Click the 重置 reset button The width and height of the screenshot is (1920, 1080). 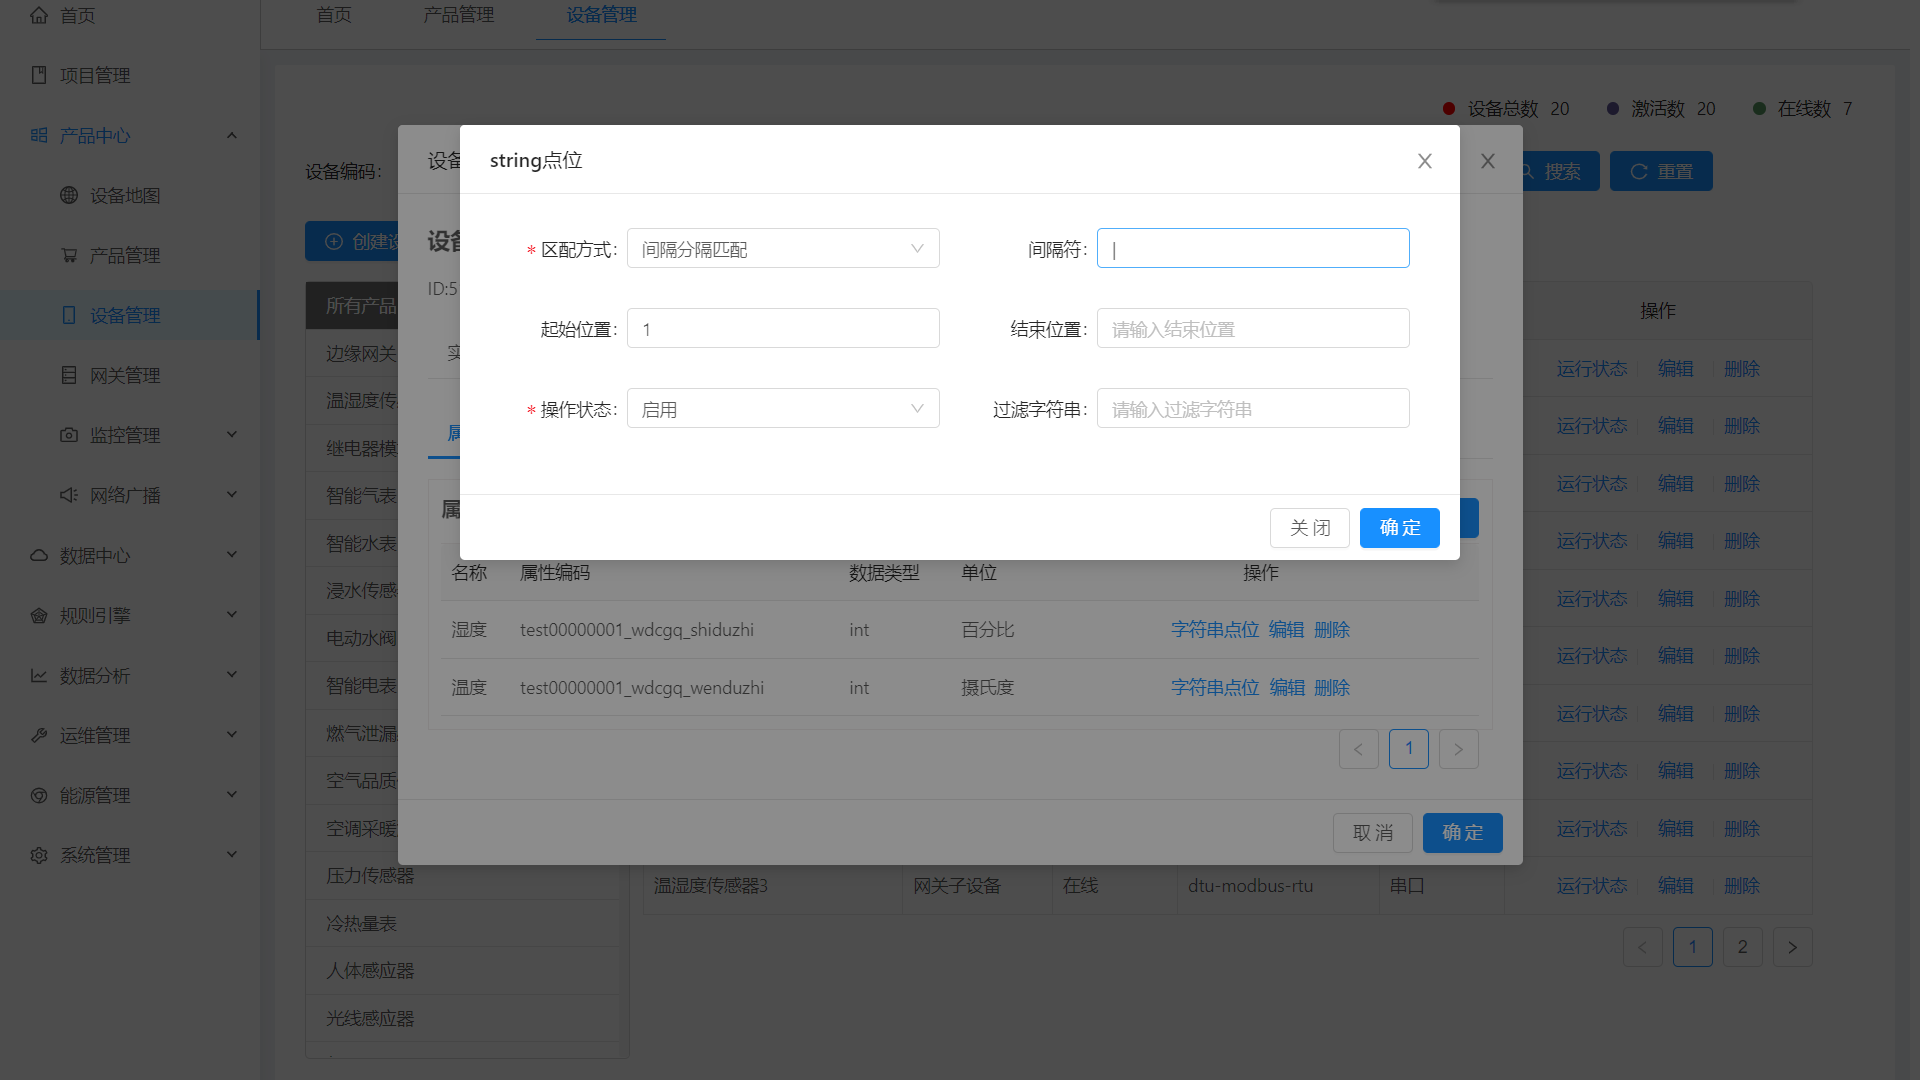[1660, 171]
